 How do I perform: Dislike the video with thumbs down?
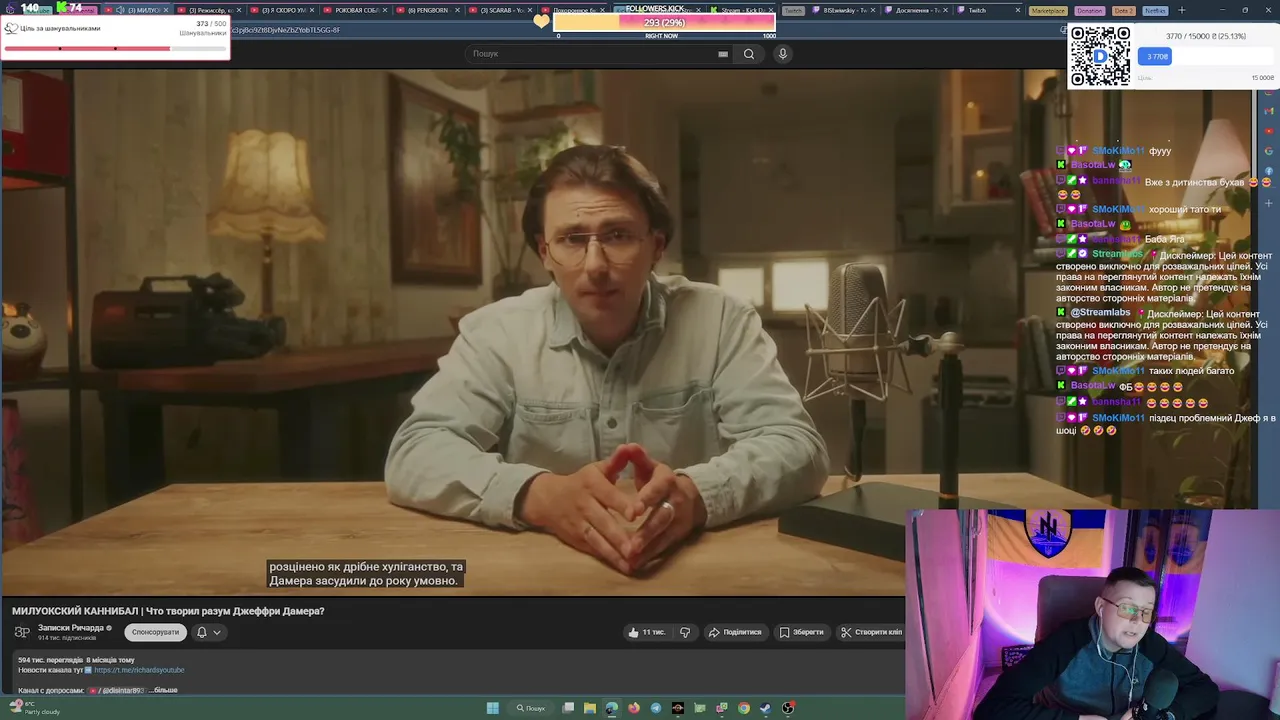(685, 632)
